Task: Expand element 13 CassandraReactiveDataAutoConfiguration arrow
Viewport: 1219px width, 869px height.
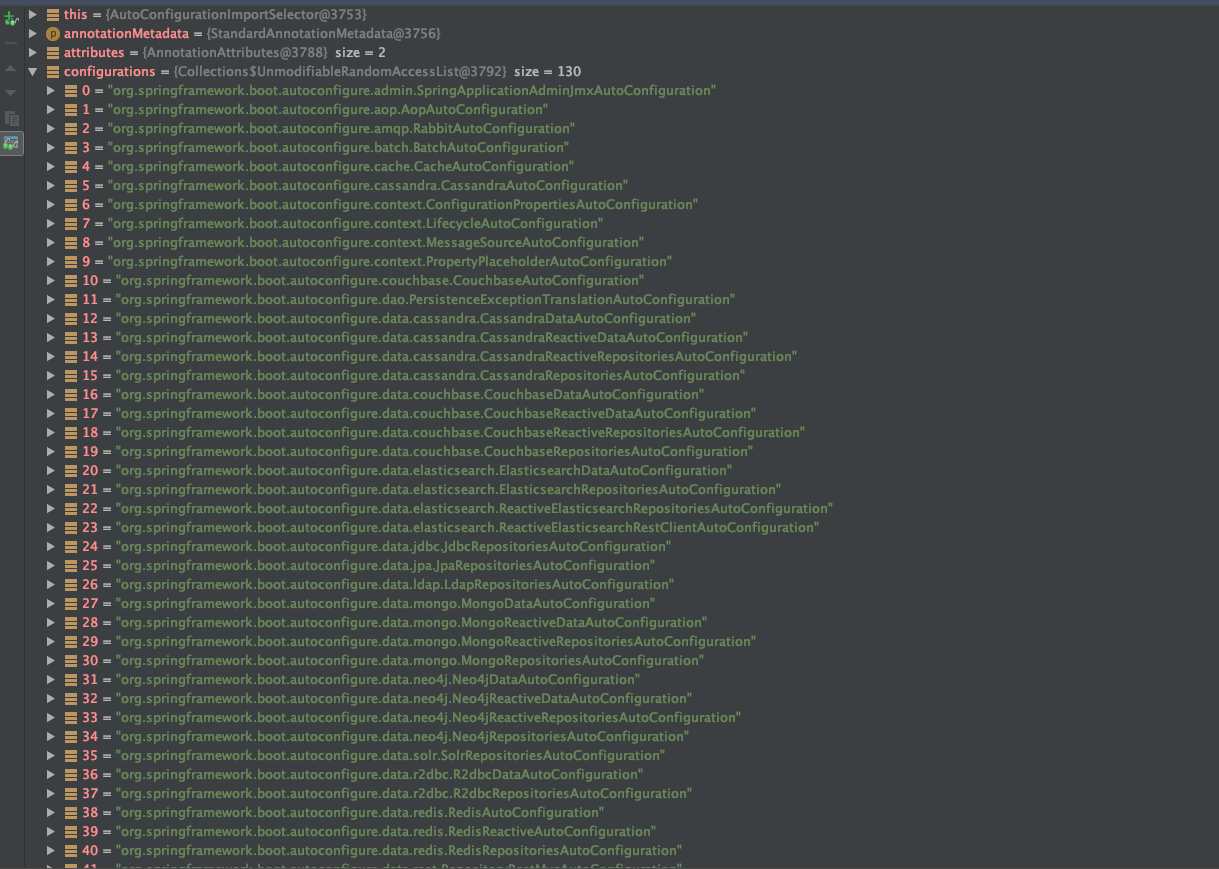Action: coord(51,338)
